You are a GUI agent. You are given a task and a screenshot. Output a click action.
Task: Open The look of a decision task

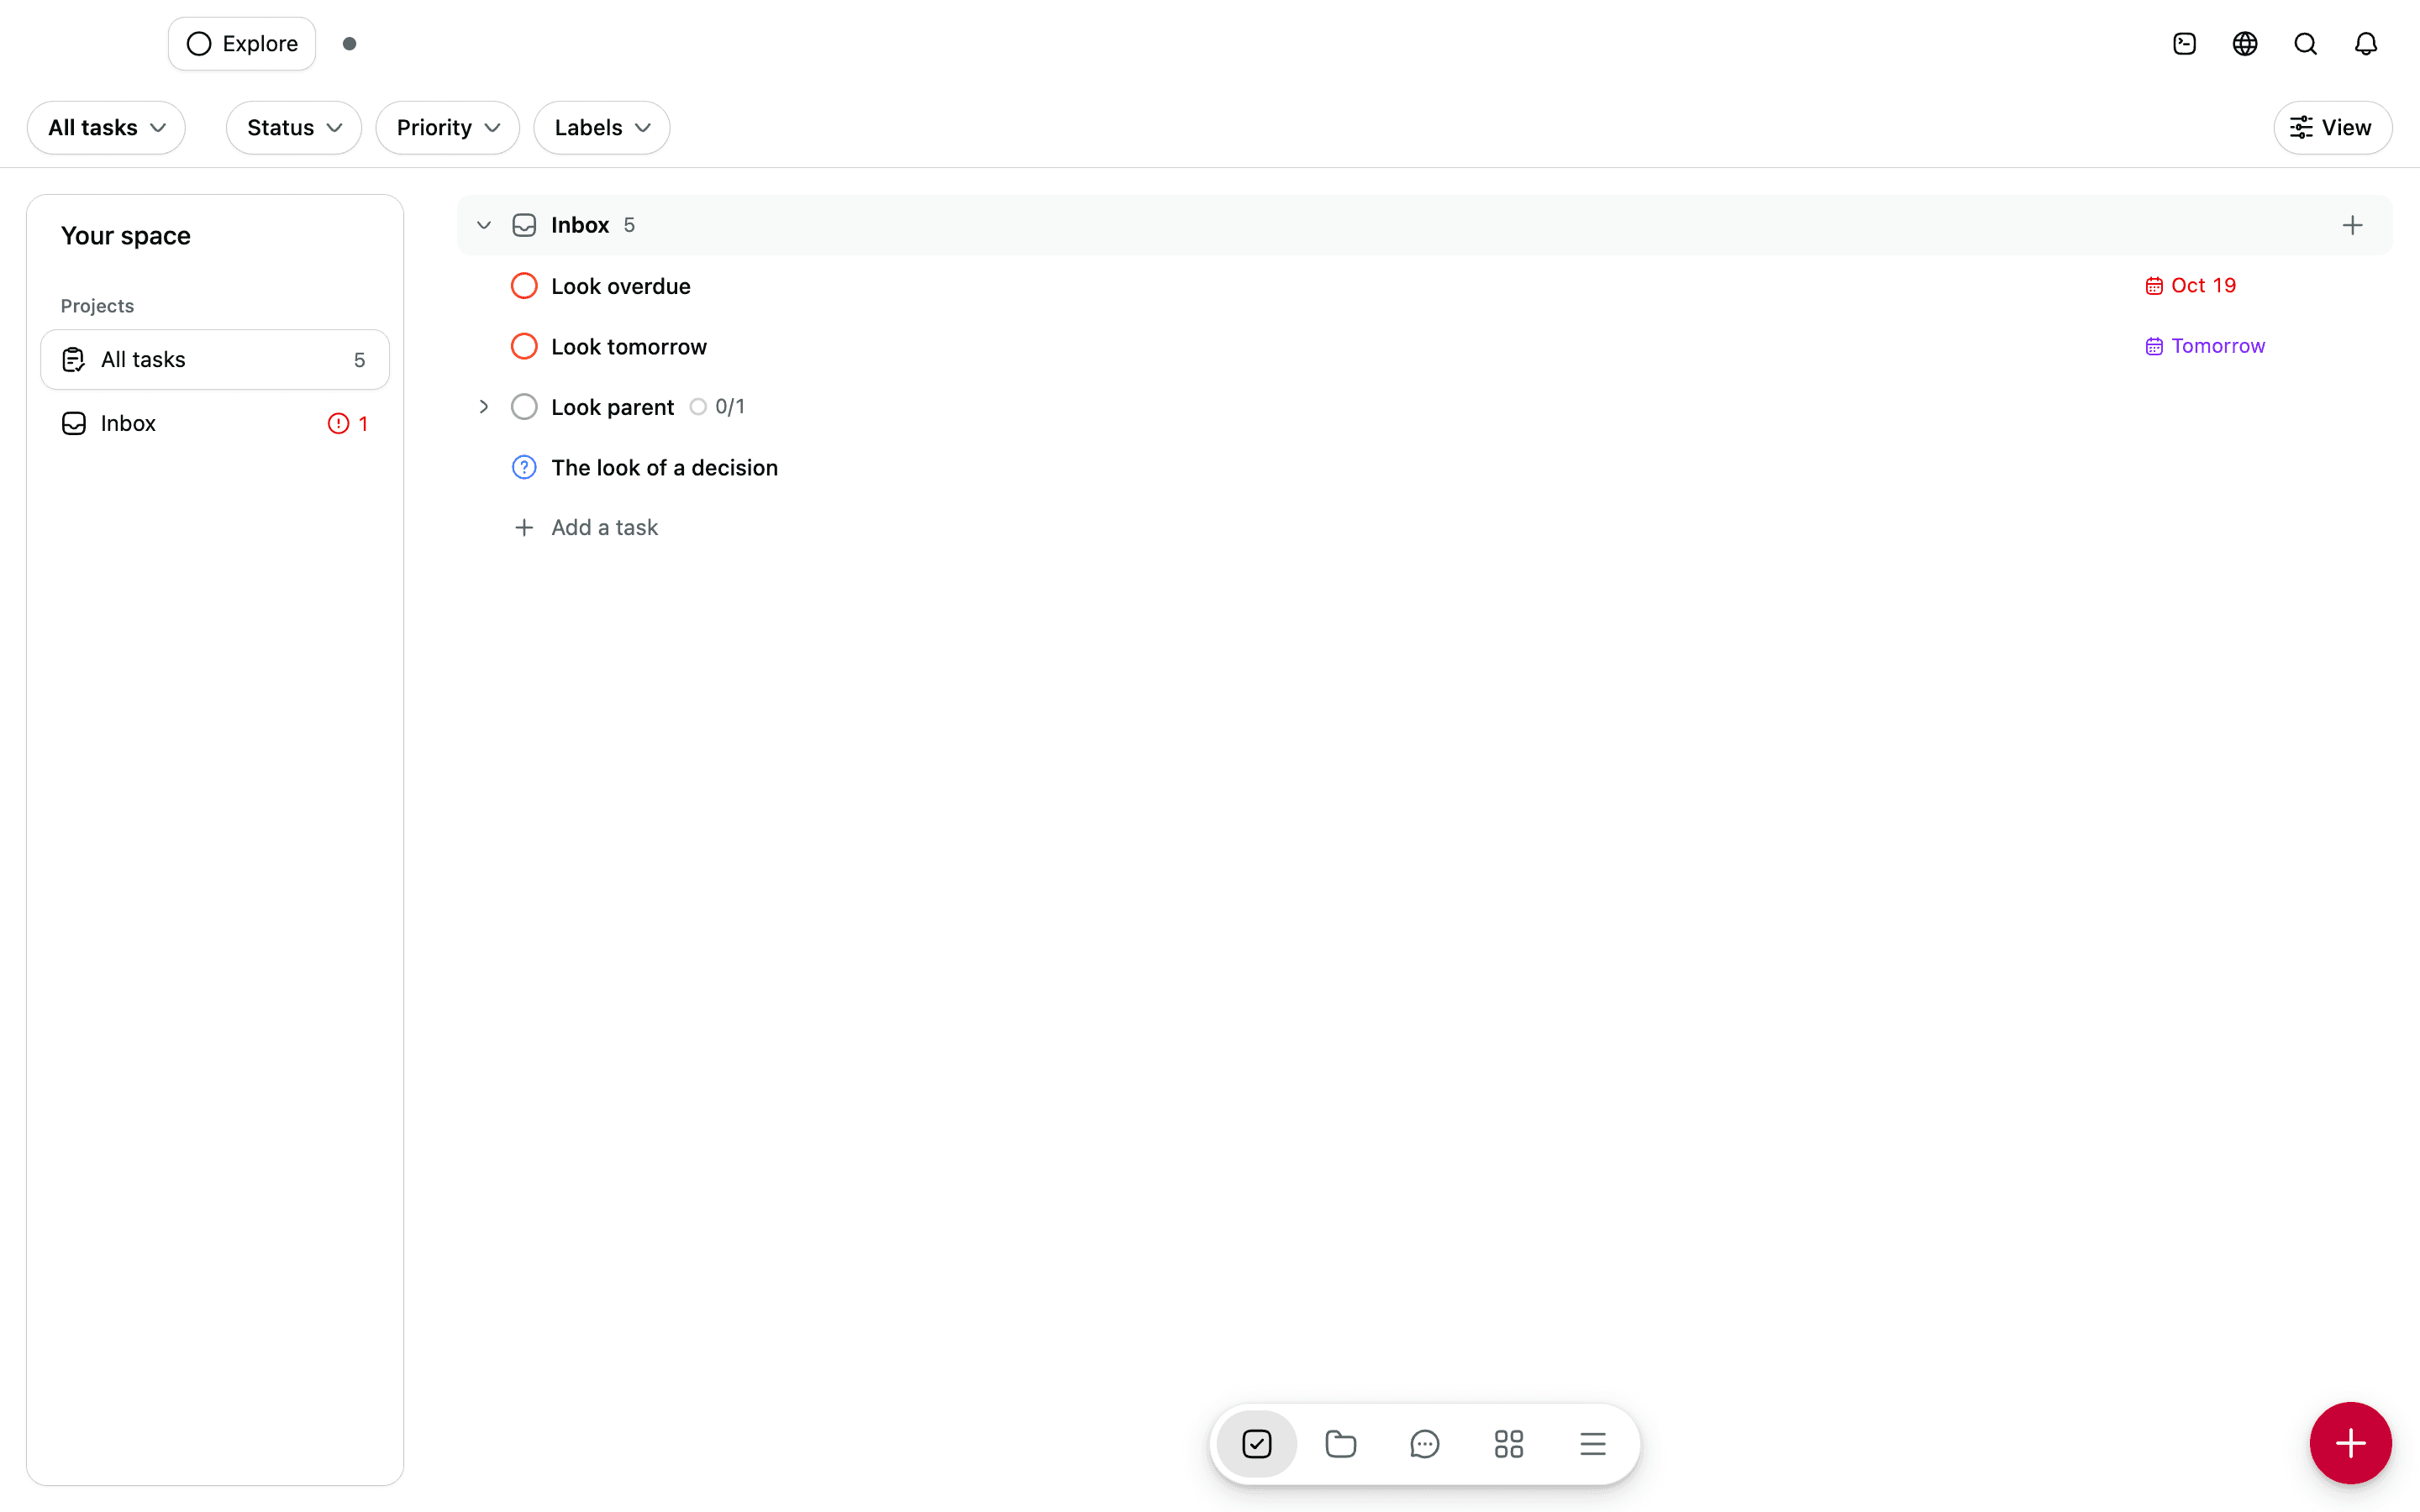point(664,467)
